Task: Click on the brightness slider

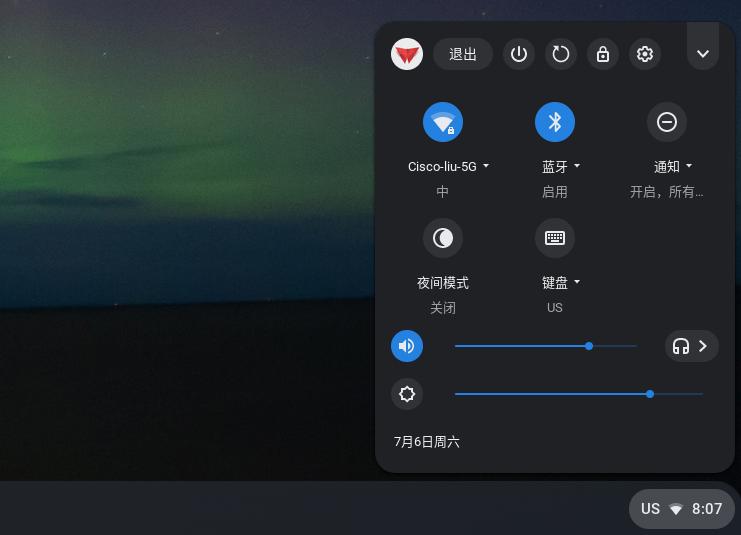Action: [x=579, y=394]
